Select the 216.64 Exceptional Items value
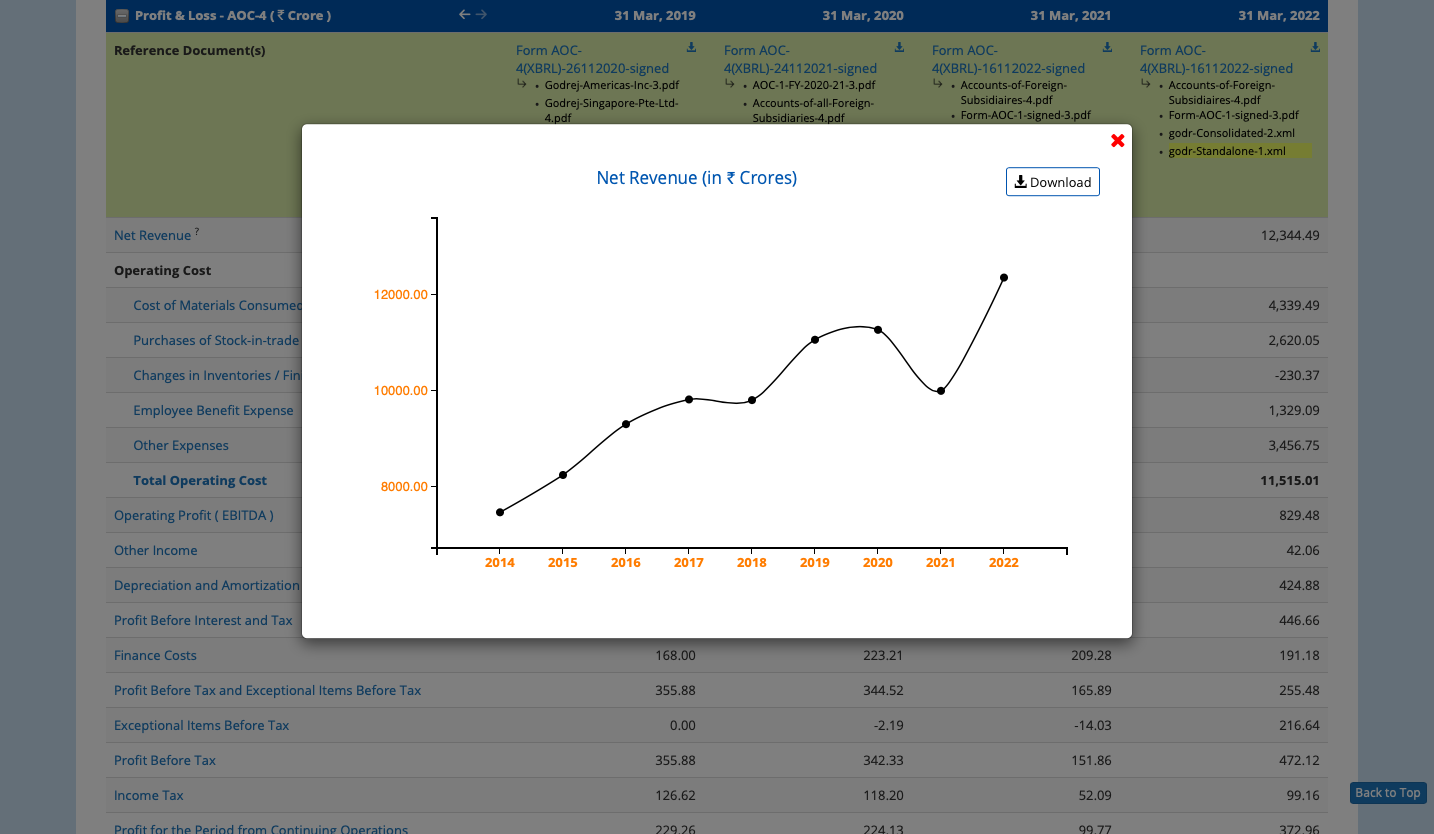Viewport: 1434px width, 834px height. (1299, 726)
